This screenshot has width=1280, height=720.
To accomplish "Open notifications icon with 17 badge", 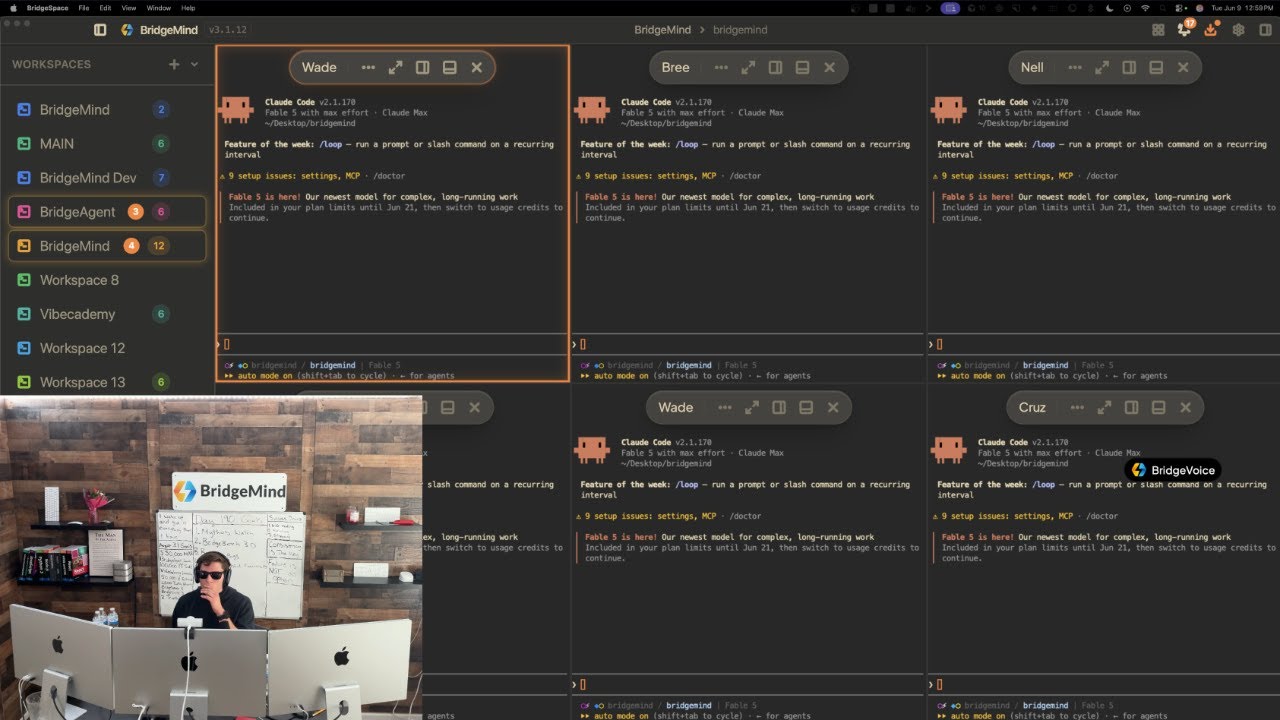I will tap(1185, 29).
